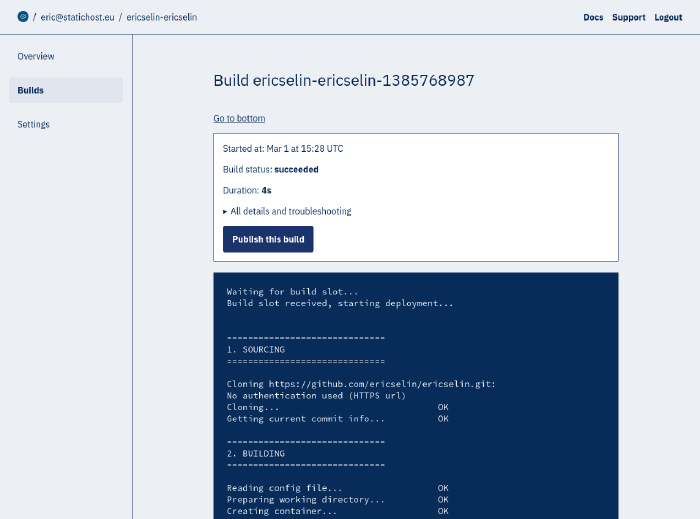The image size is (700, 519).
Task: Click the Duration 4s value
Action: 266,190
